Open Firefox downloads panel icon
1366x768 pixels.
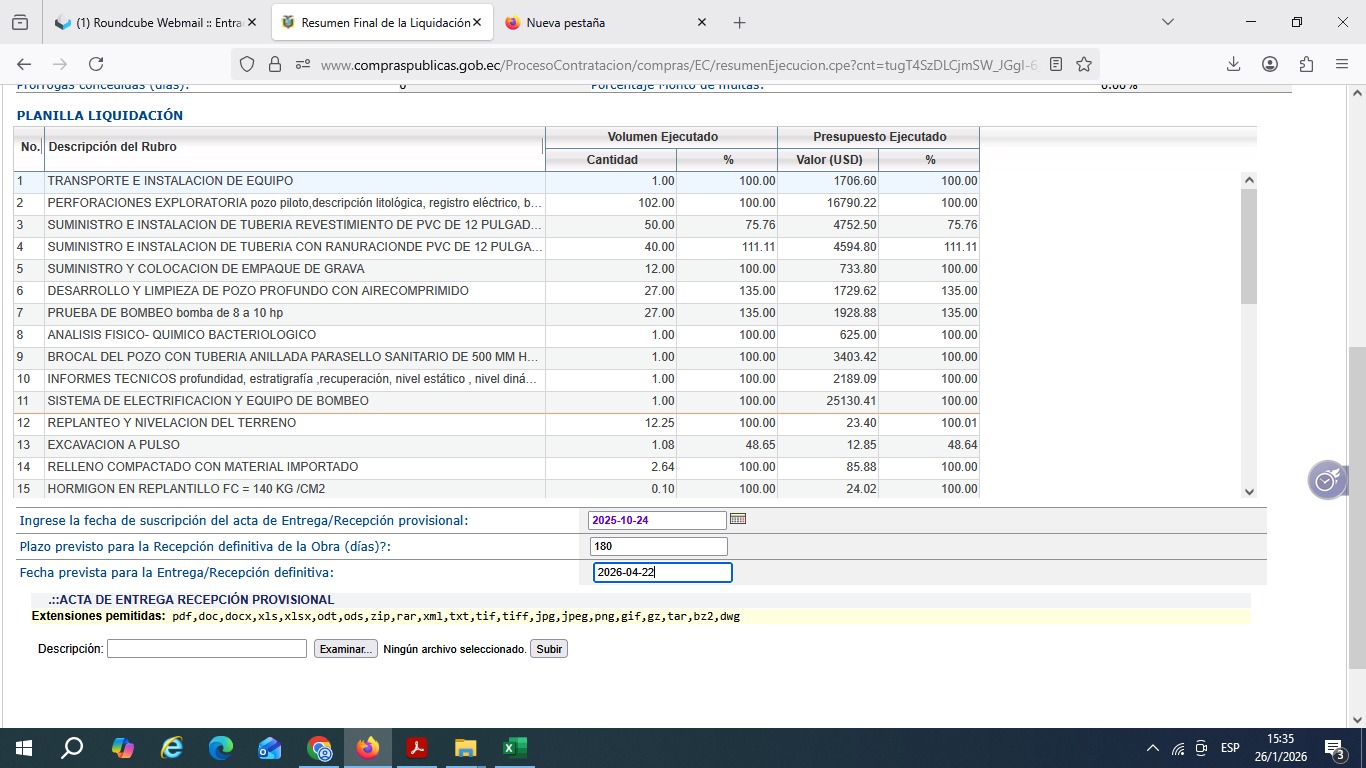(x=1234, y=64)
